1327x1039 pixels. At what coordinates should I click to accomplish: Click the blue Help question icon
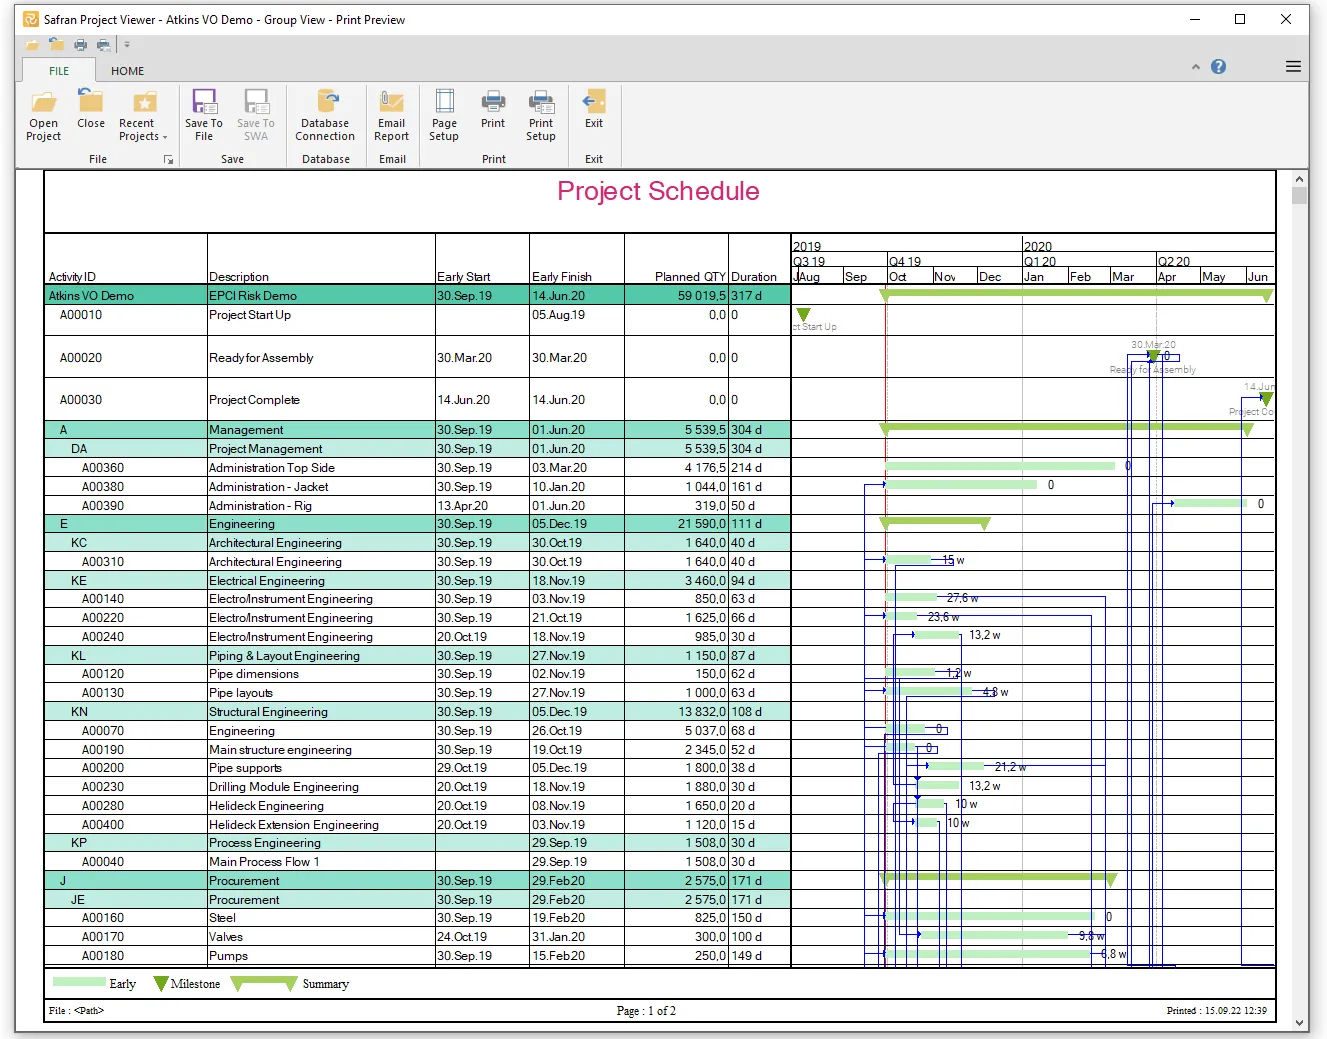1218,67
